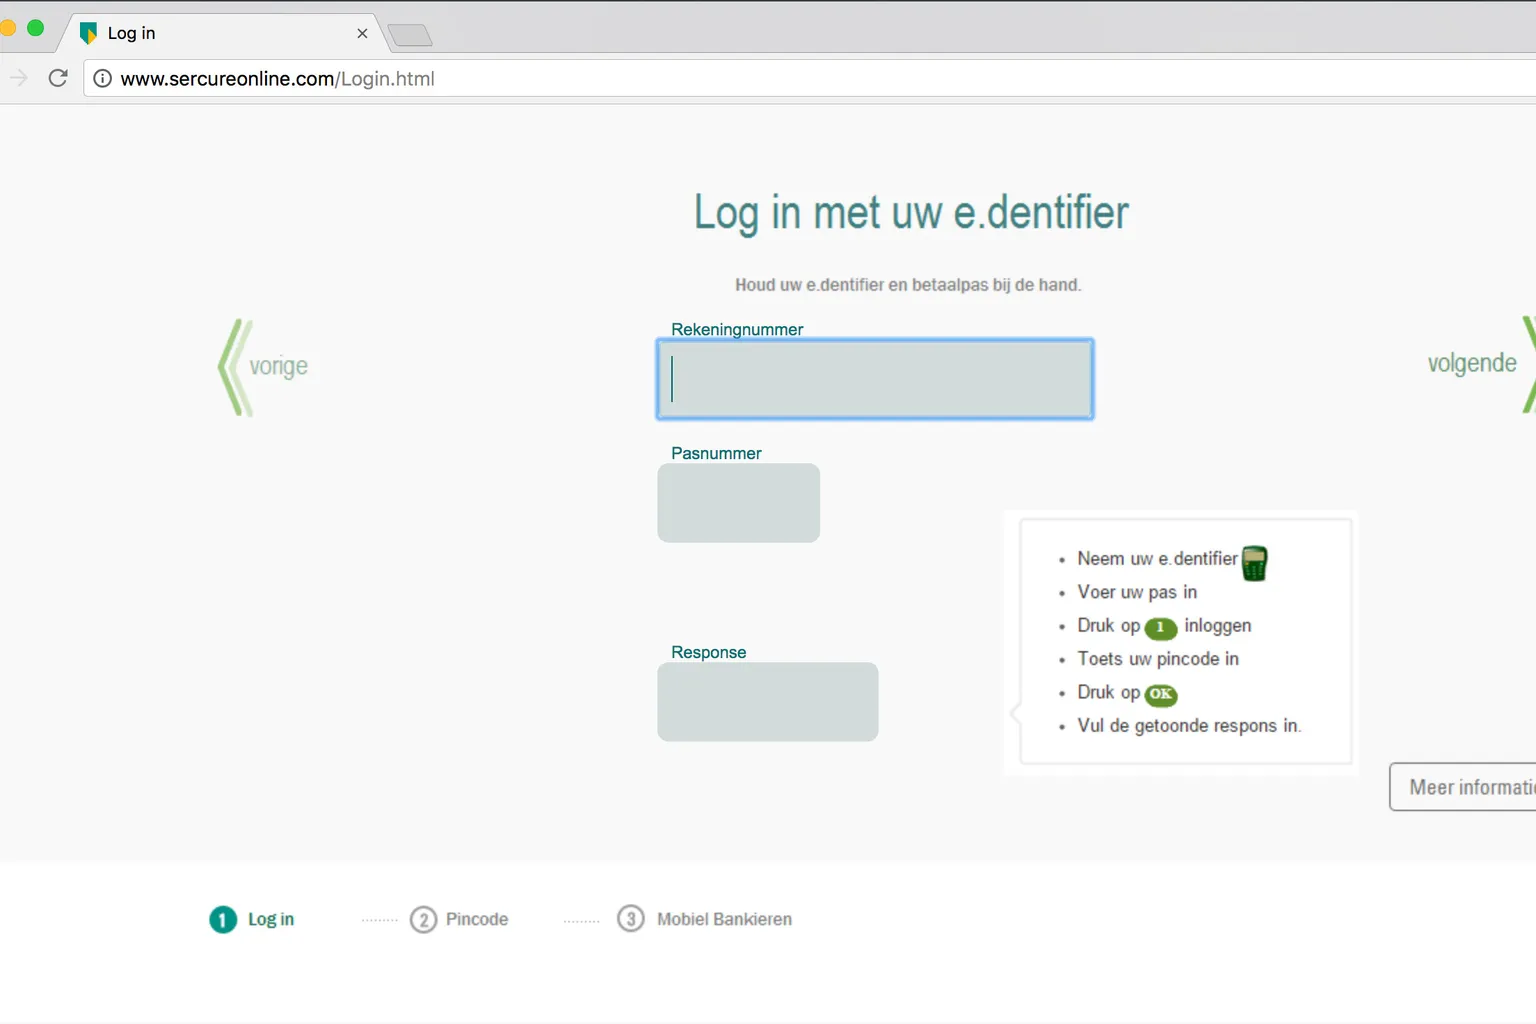
Task: Select step 3 Mobiel Bankieren
Action: pyautogui.click(x=705, y=919)
